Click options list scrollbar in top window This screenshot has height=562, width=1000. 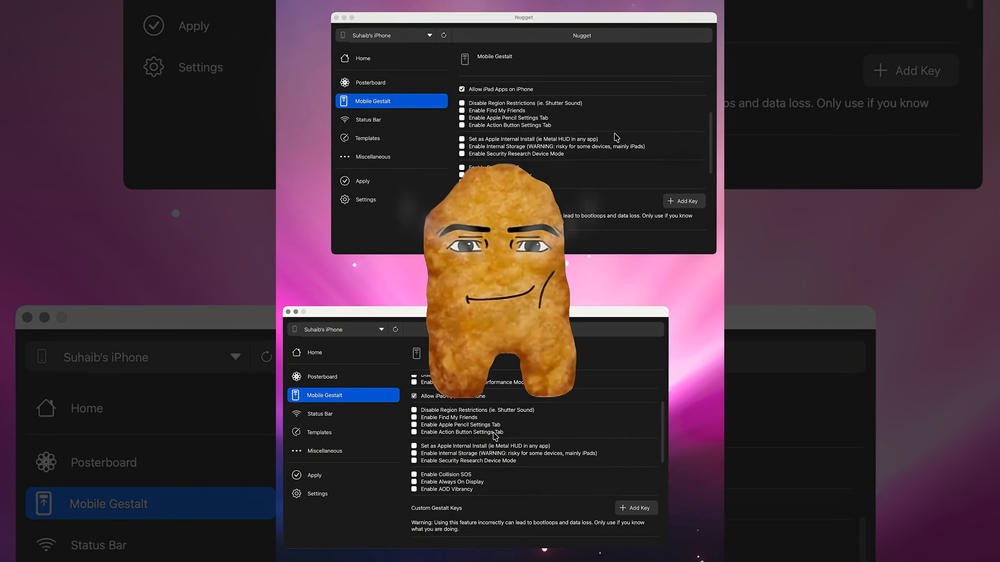pos(710,142)
